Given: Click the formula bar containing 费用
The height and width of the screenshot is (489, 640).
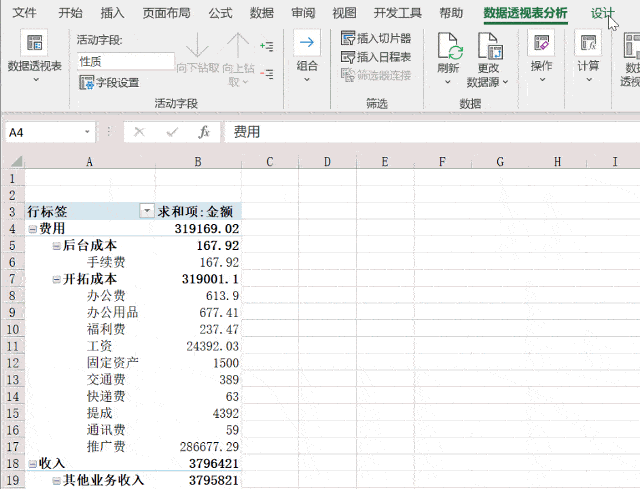Looking at the screenshot, I should 432,132.
